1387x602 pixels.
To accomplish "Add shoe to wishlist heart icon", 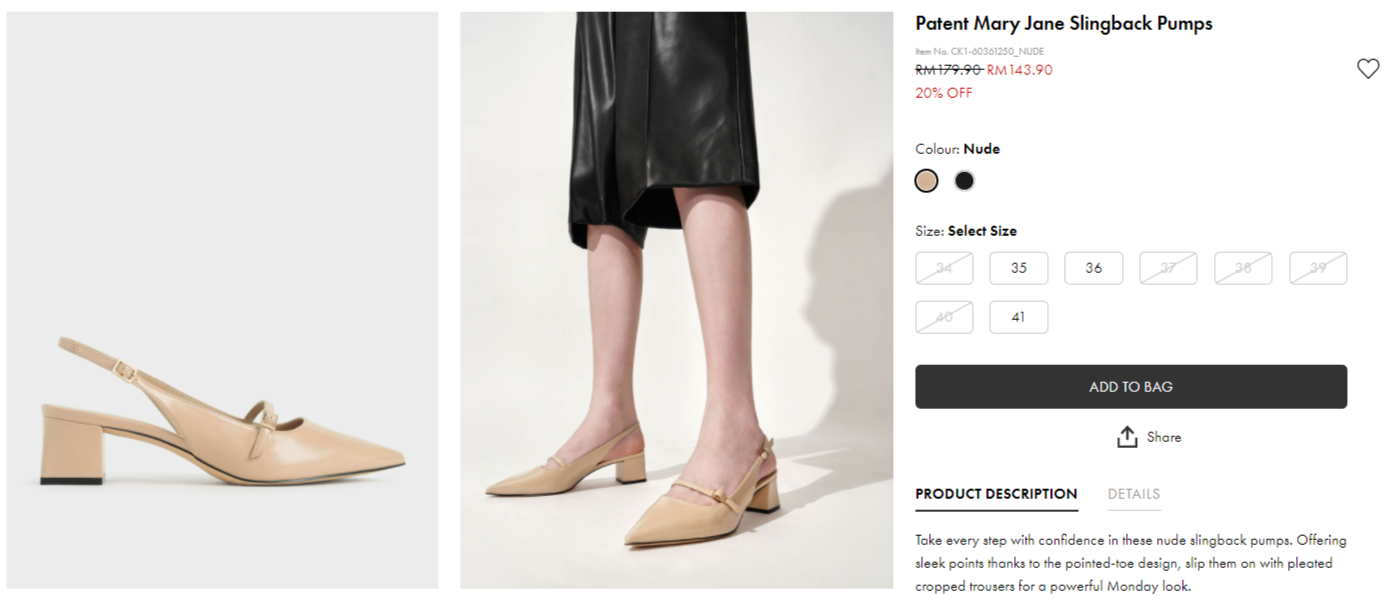I will 1367,69.
